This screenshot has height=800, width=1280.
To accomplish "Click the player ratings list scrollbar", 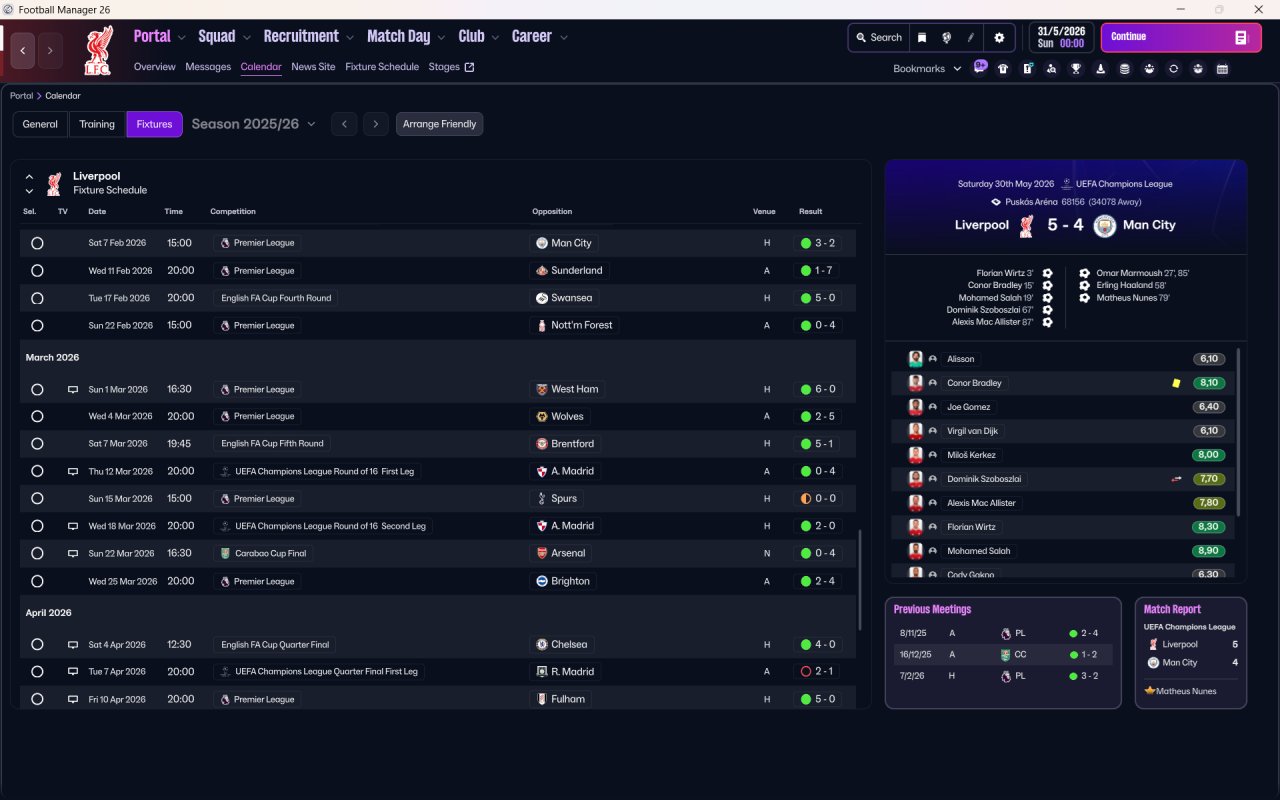I will pyautogui.click(x=1239, y=432).
